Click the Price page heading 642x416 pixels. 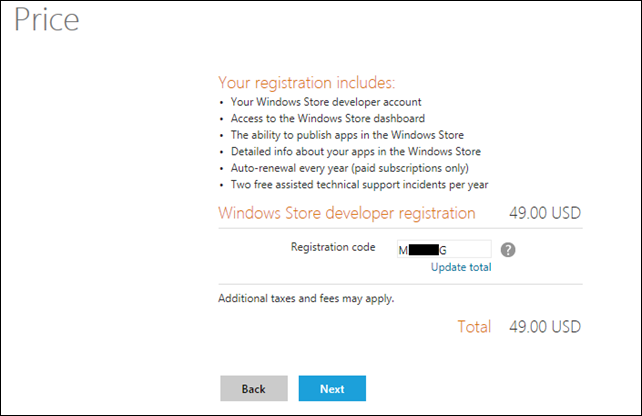(x=46, y=21)
